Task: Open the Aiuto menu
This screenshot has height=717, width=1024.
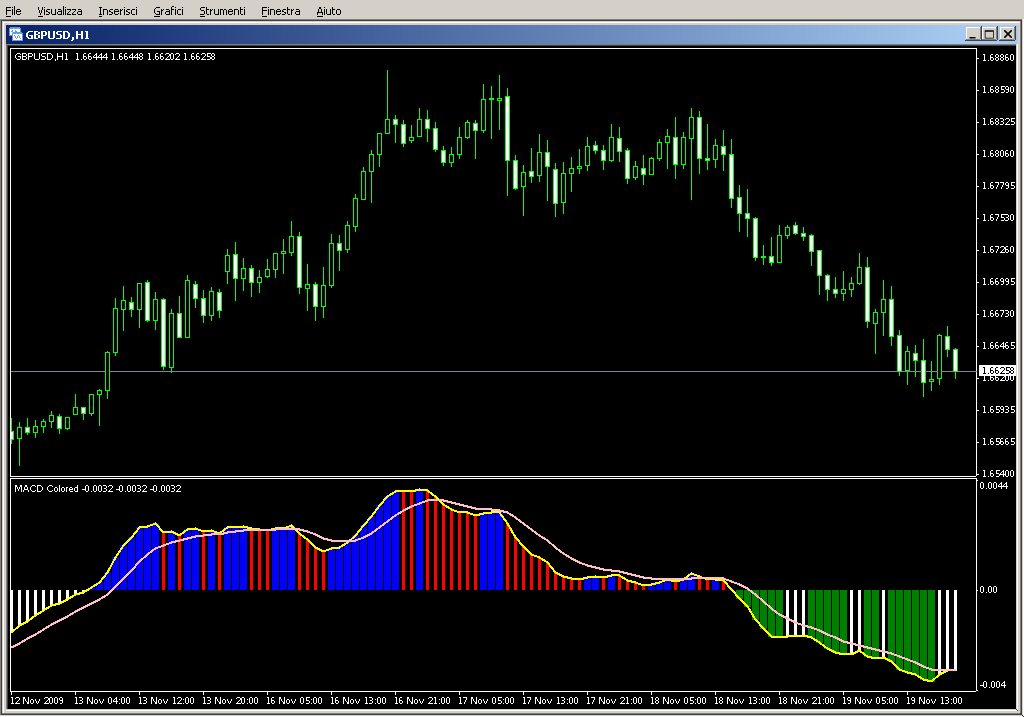Action: (328, 11)
